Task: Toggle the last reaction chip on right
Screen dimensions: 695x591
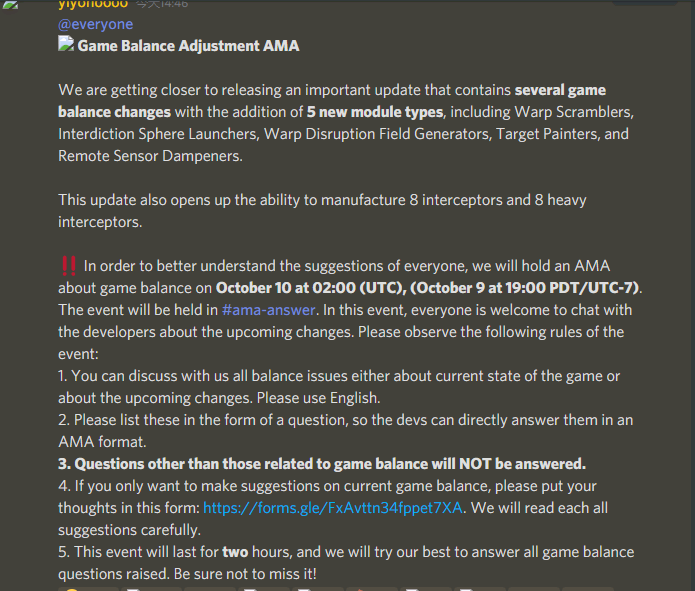Action: [587, 589]
